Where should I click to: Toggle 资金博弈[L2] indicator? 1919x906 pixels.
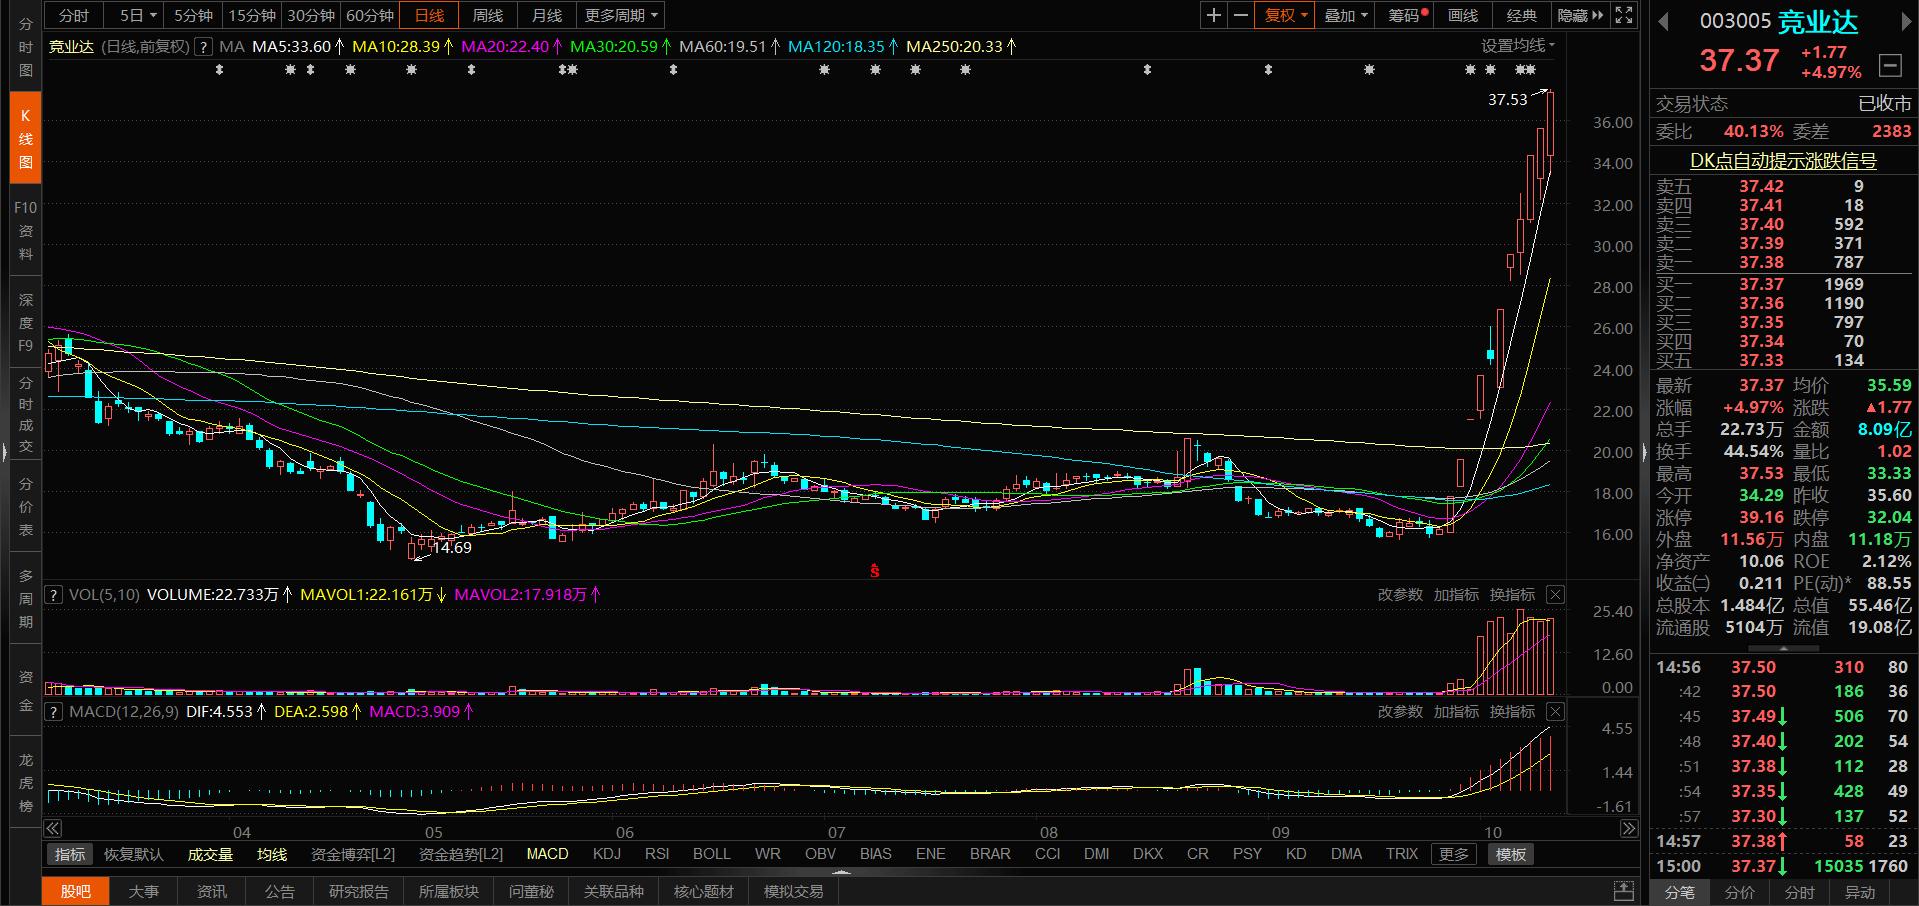(353, 854)
